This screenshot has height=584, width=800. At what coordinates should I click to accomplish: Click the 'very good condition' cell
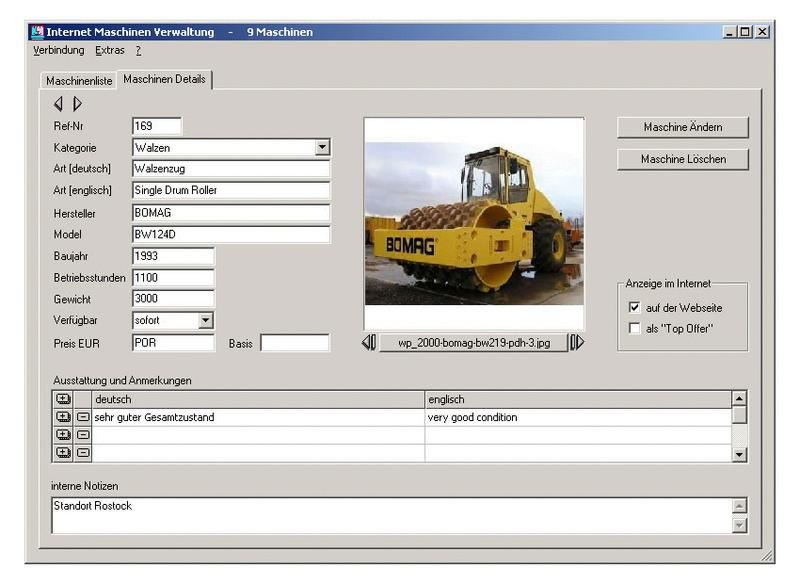[578, 417]
